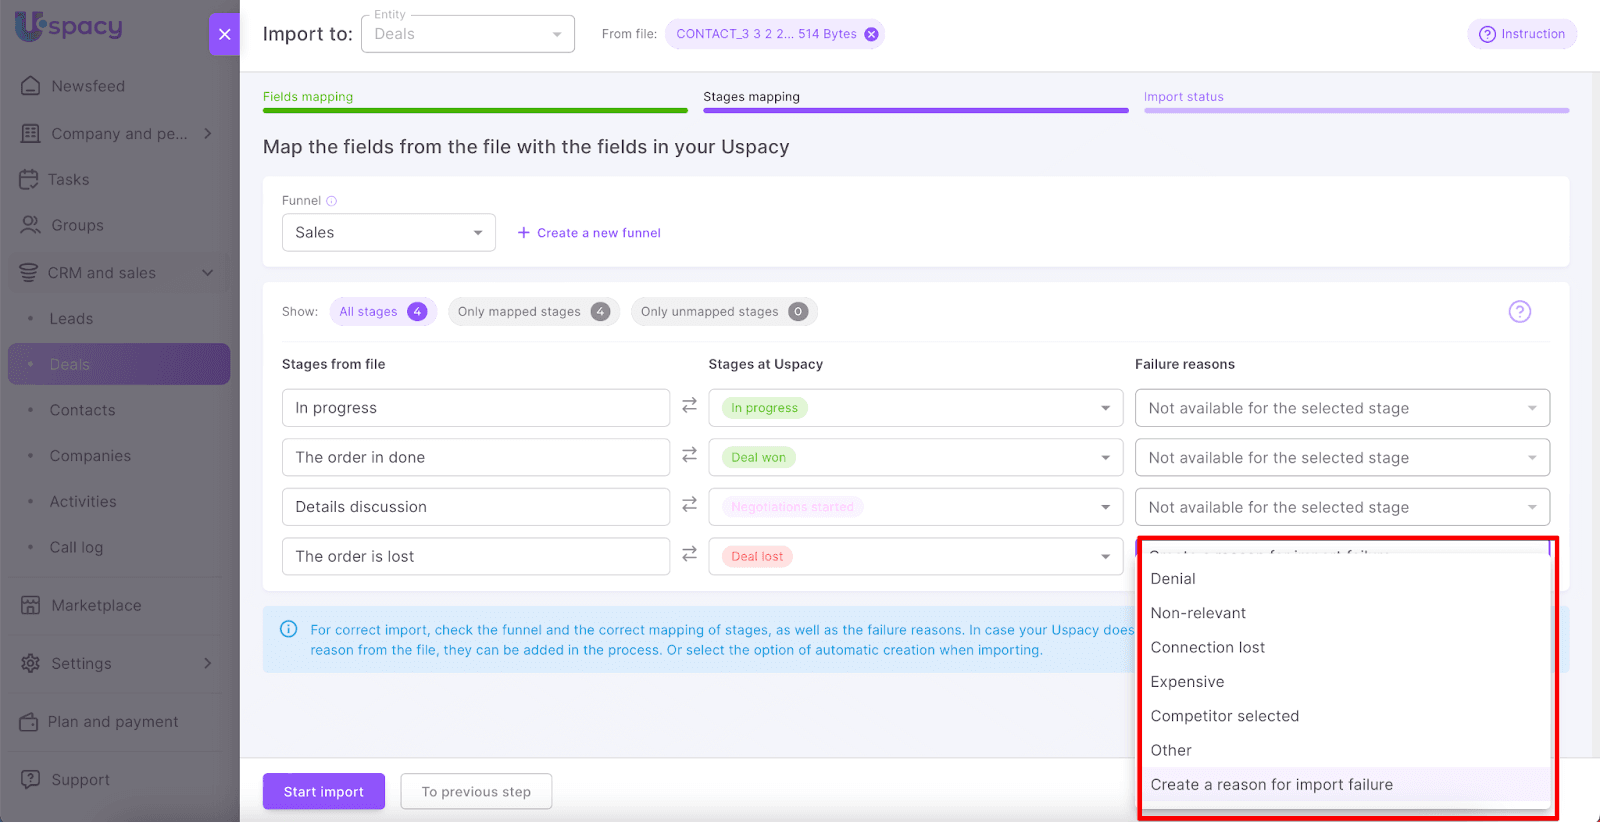Filter by Only mapped stages
The image size is (1600, 823).
click(533, 312)
